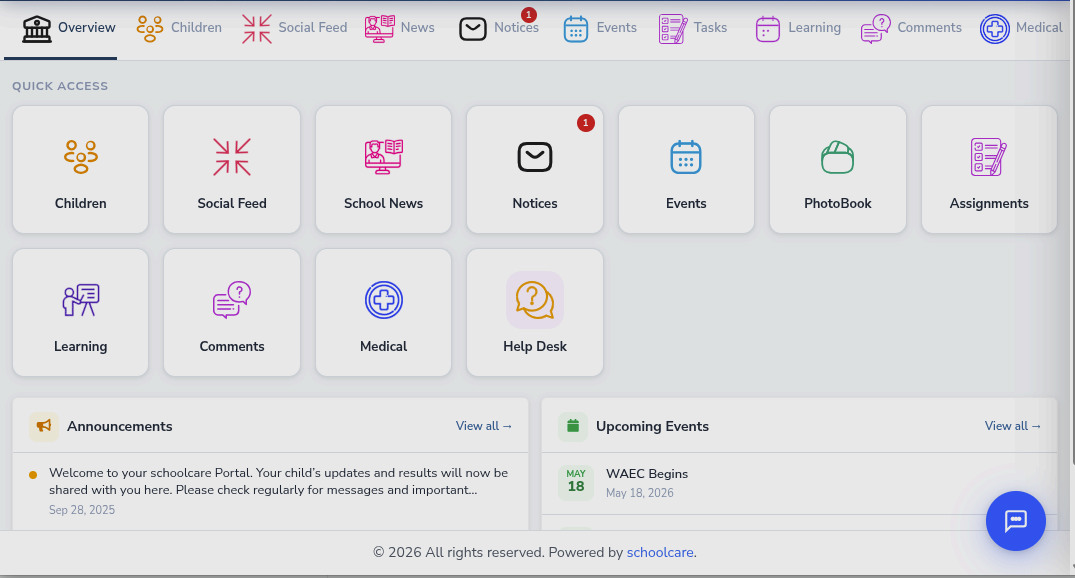
Task: Open the Comments speech-bubble card icon
Action: [232, 300]
